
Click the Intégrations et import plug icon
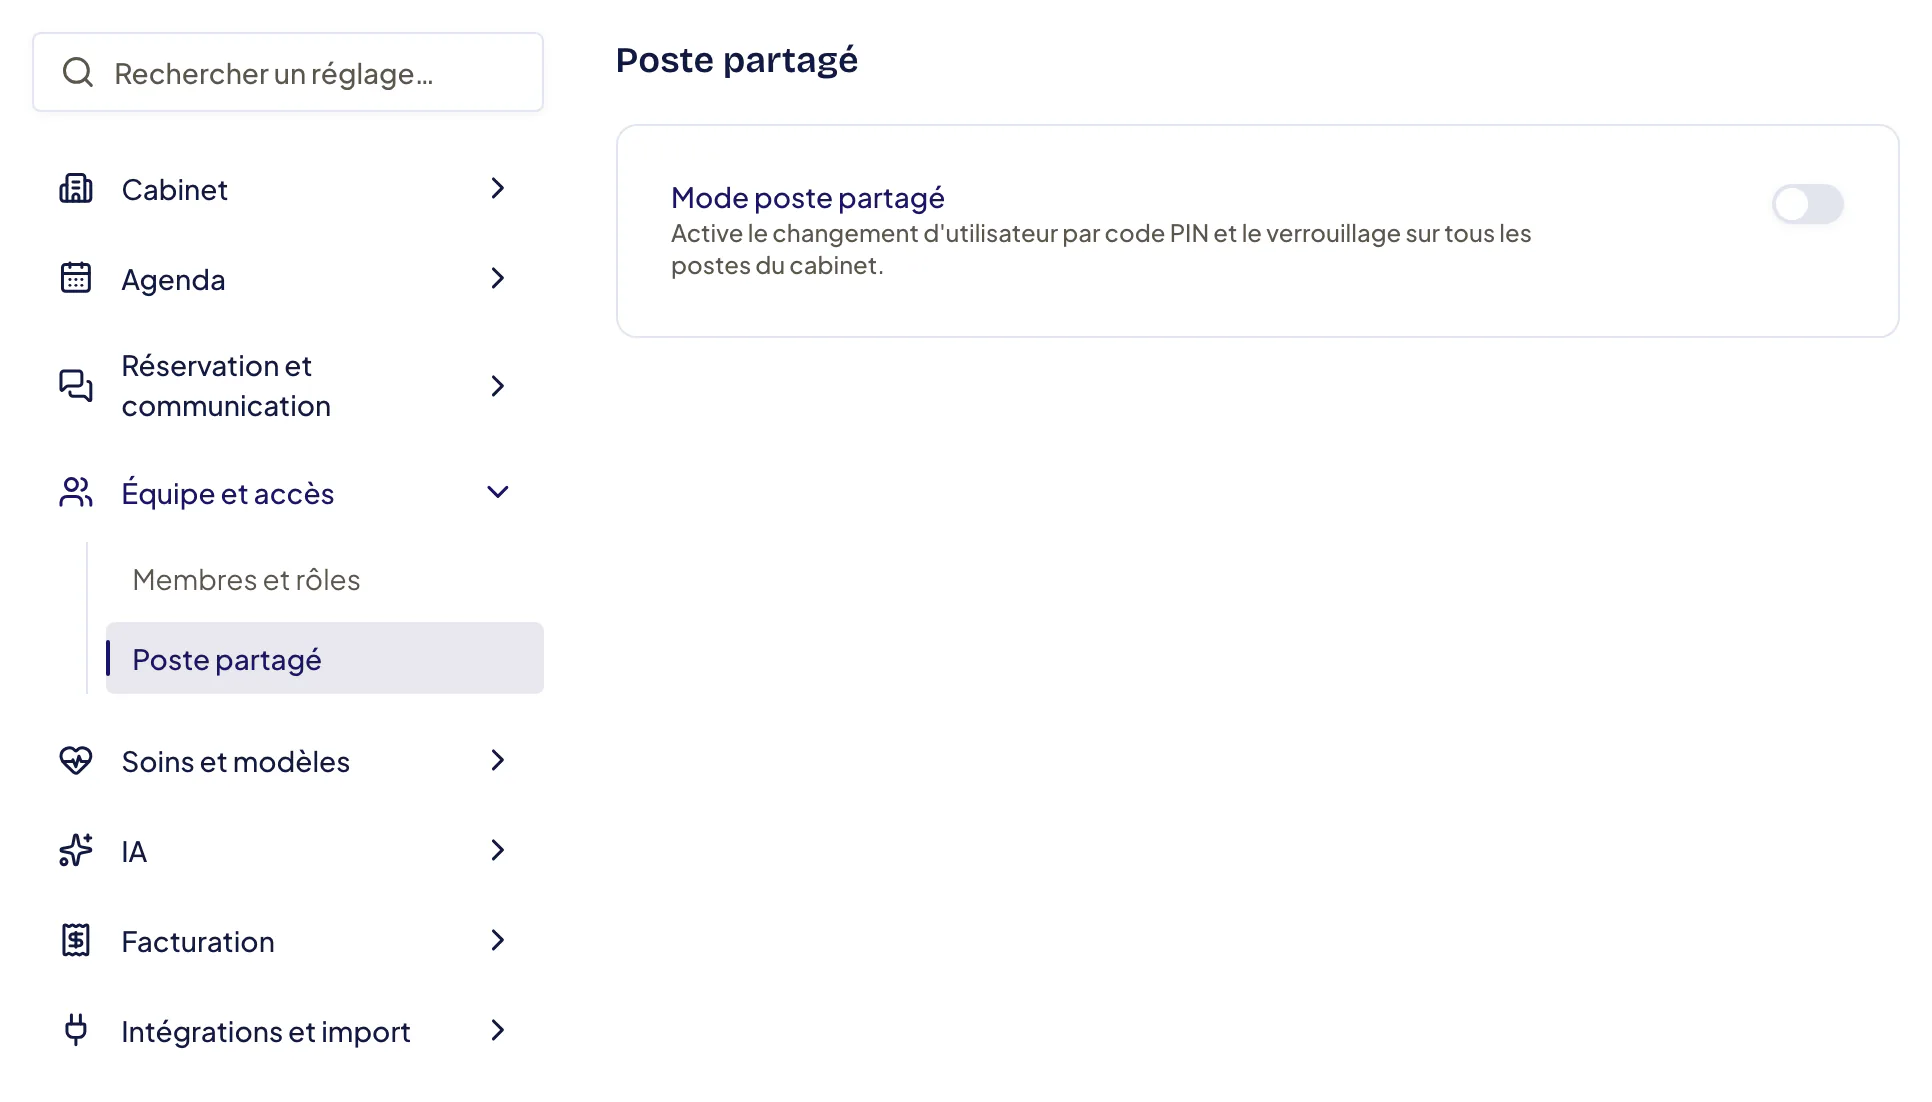tap(76, 1030)
